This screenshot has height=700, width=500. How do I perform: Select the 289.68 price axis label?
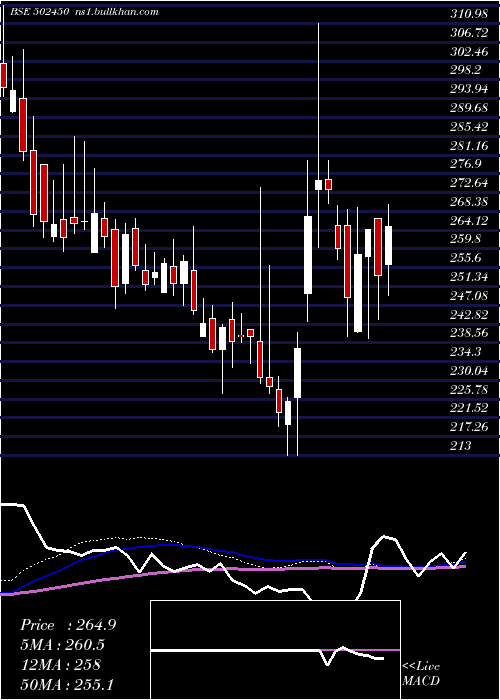pos(469,108)
